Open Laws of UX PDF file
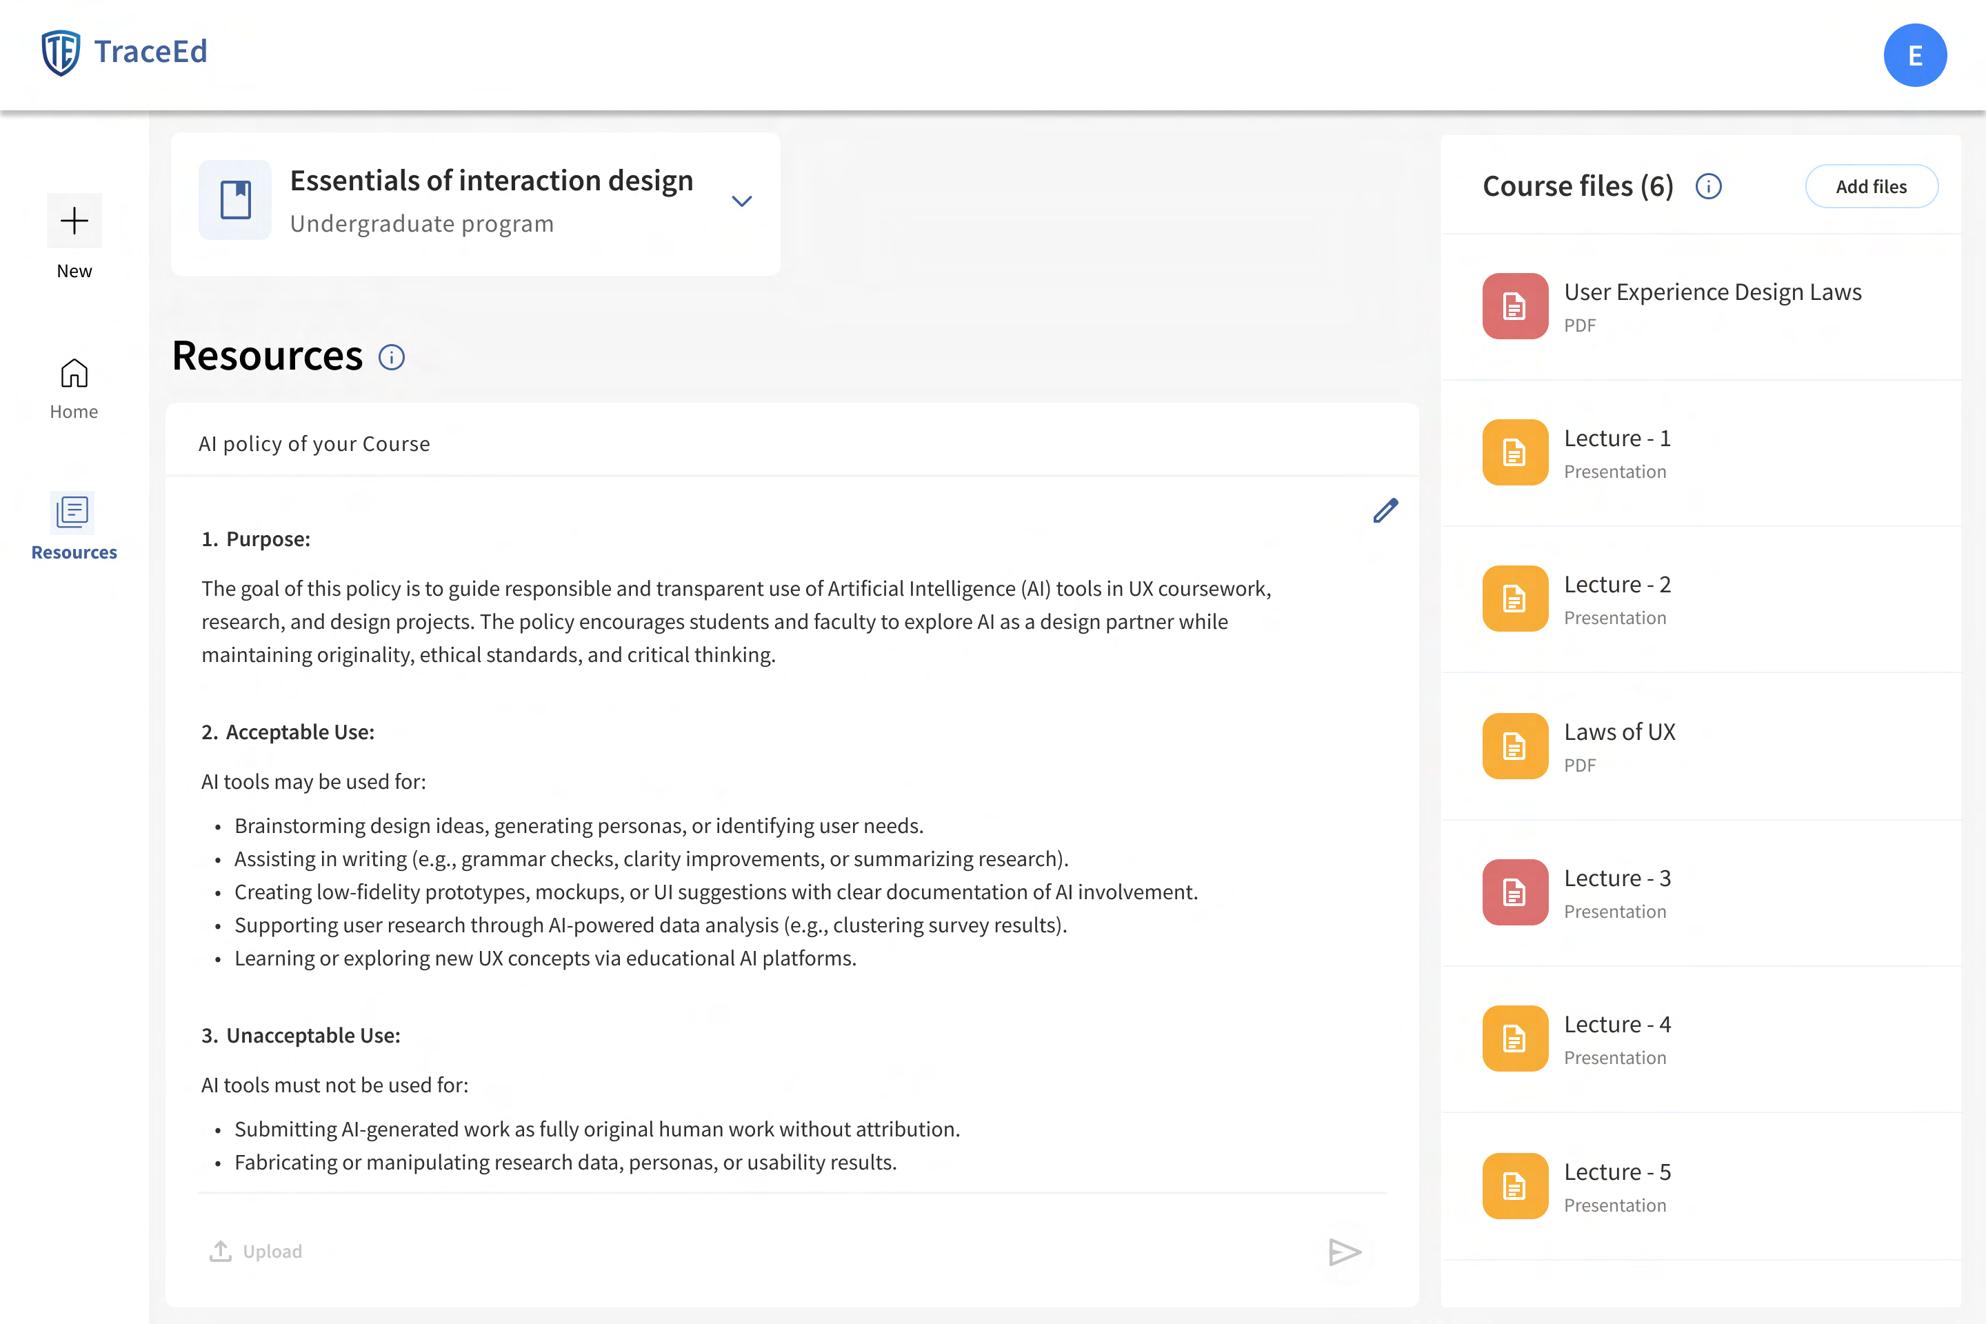This screenshot has width=1986, height=1324. 1618,732
